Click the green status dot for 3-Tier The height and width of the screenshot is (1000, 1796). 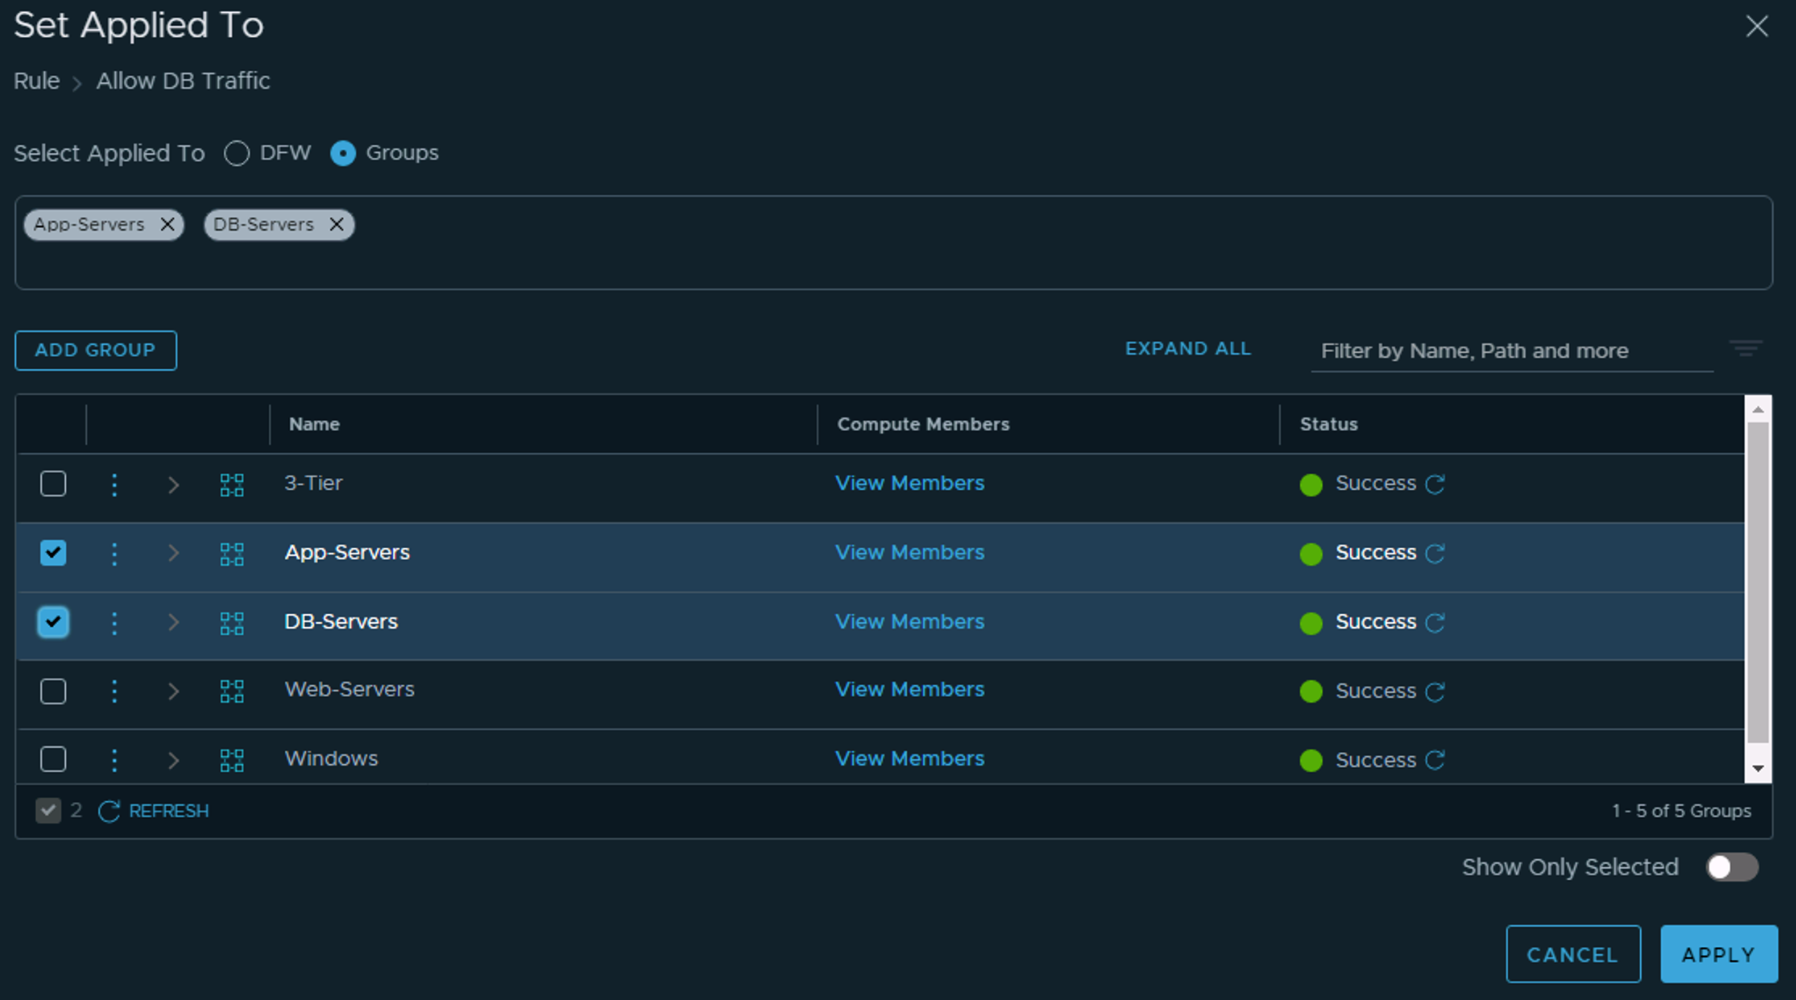1311,485
